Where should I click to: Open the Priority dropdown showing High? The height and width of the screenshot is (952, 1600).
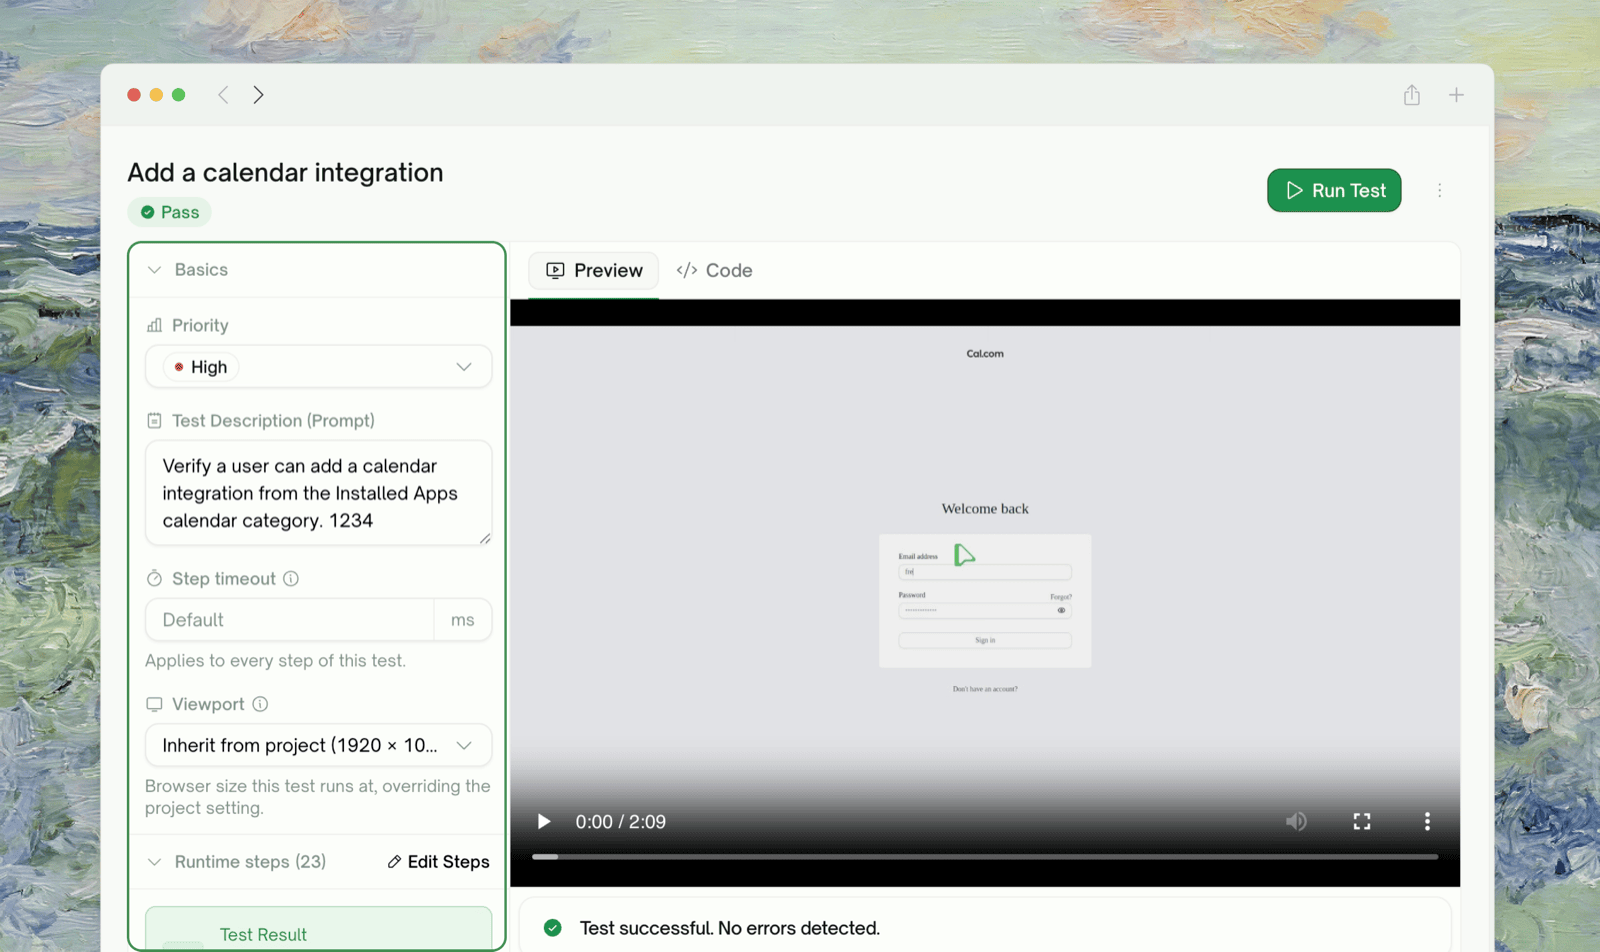click(318, 367)
